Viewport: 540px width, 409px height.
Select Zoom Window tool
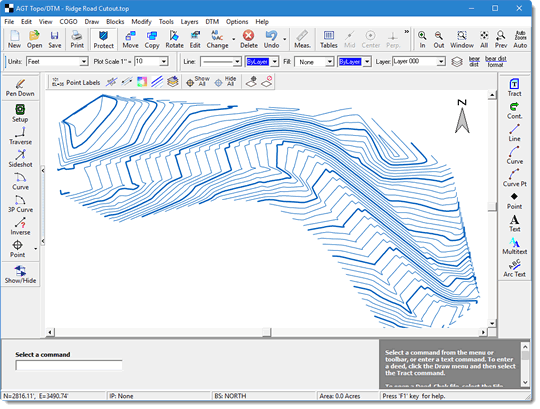pos(462,39)
